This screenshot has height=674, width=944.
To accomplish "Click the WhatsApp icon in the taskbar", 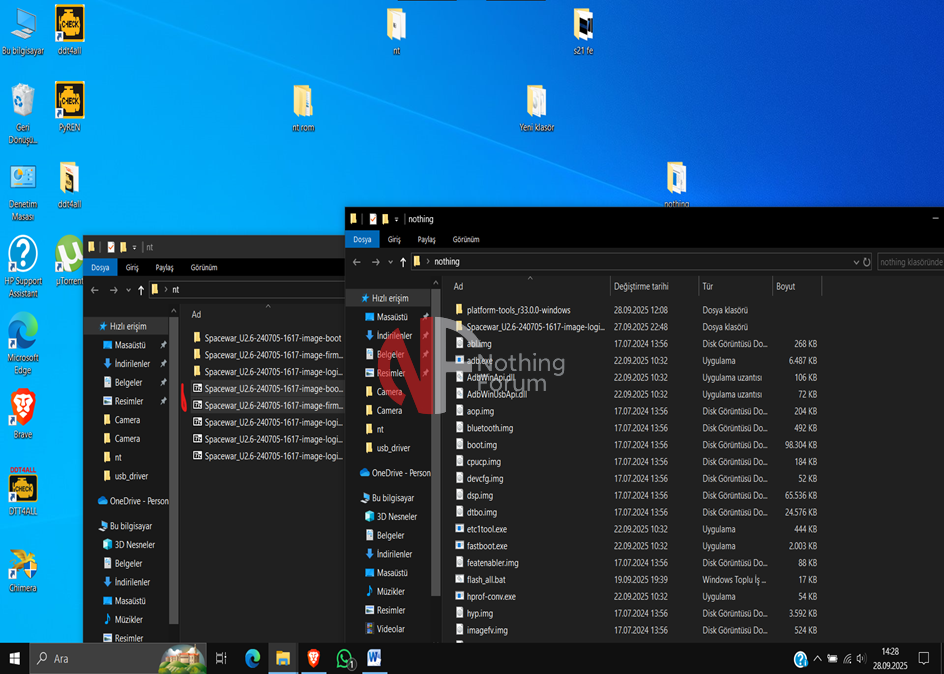I will [x=345, y=658].
